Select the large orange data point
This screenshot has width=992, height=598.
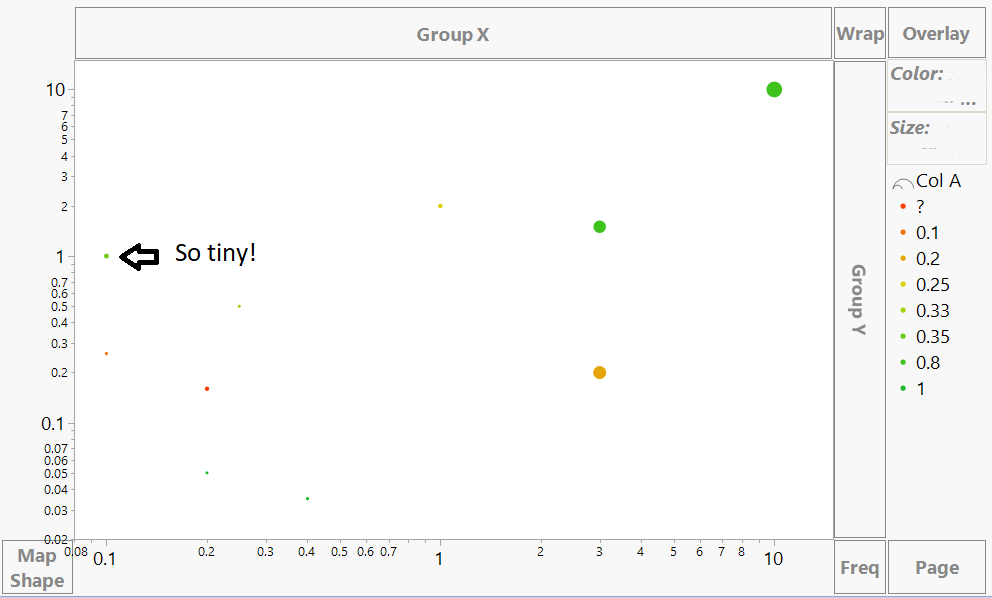click(x=600, y=373)
